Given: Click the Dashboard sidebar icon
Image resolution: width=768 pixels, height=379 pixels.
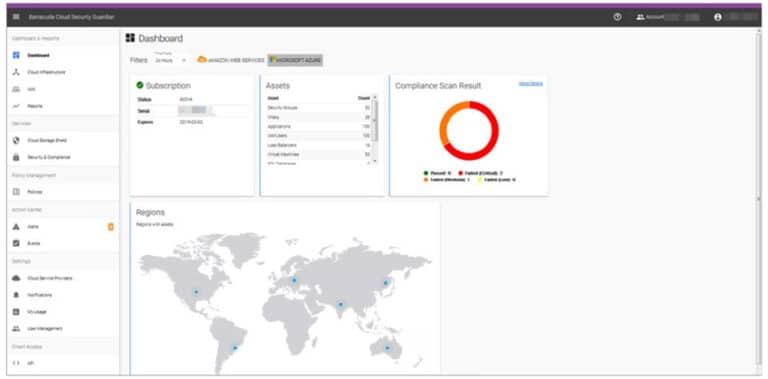Looking at the screenshot, I should (16, 55).
